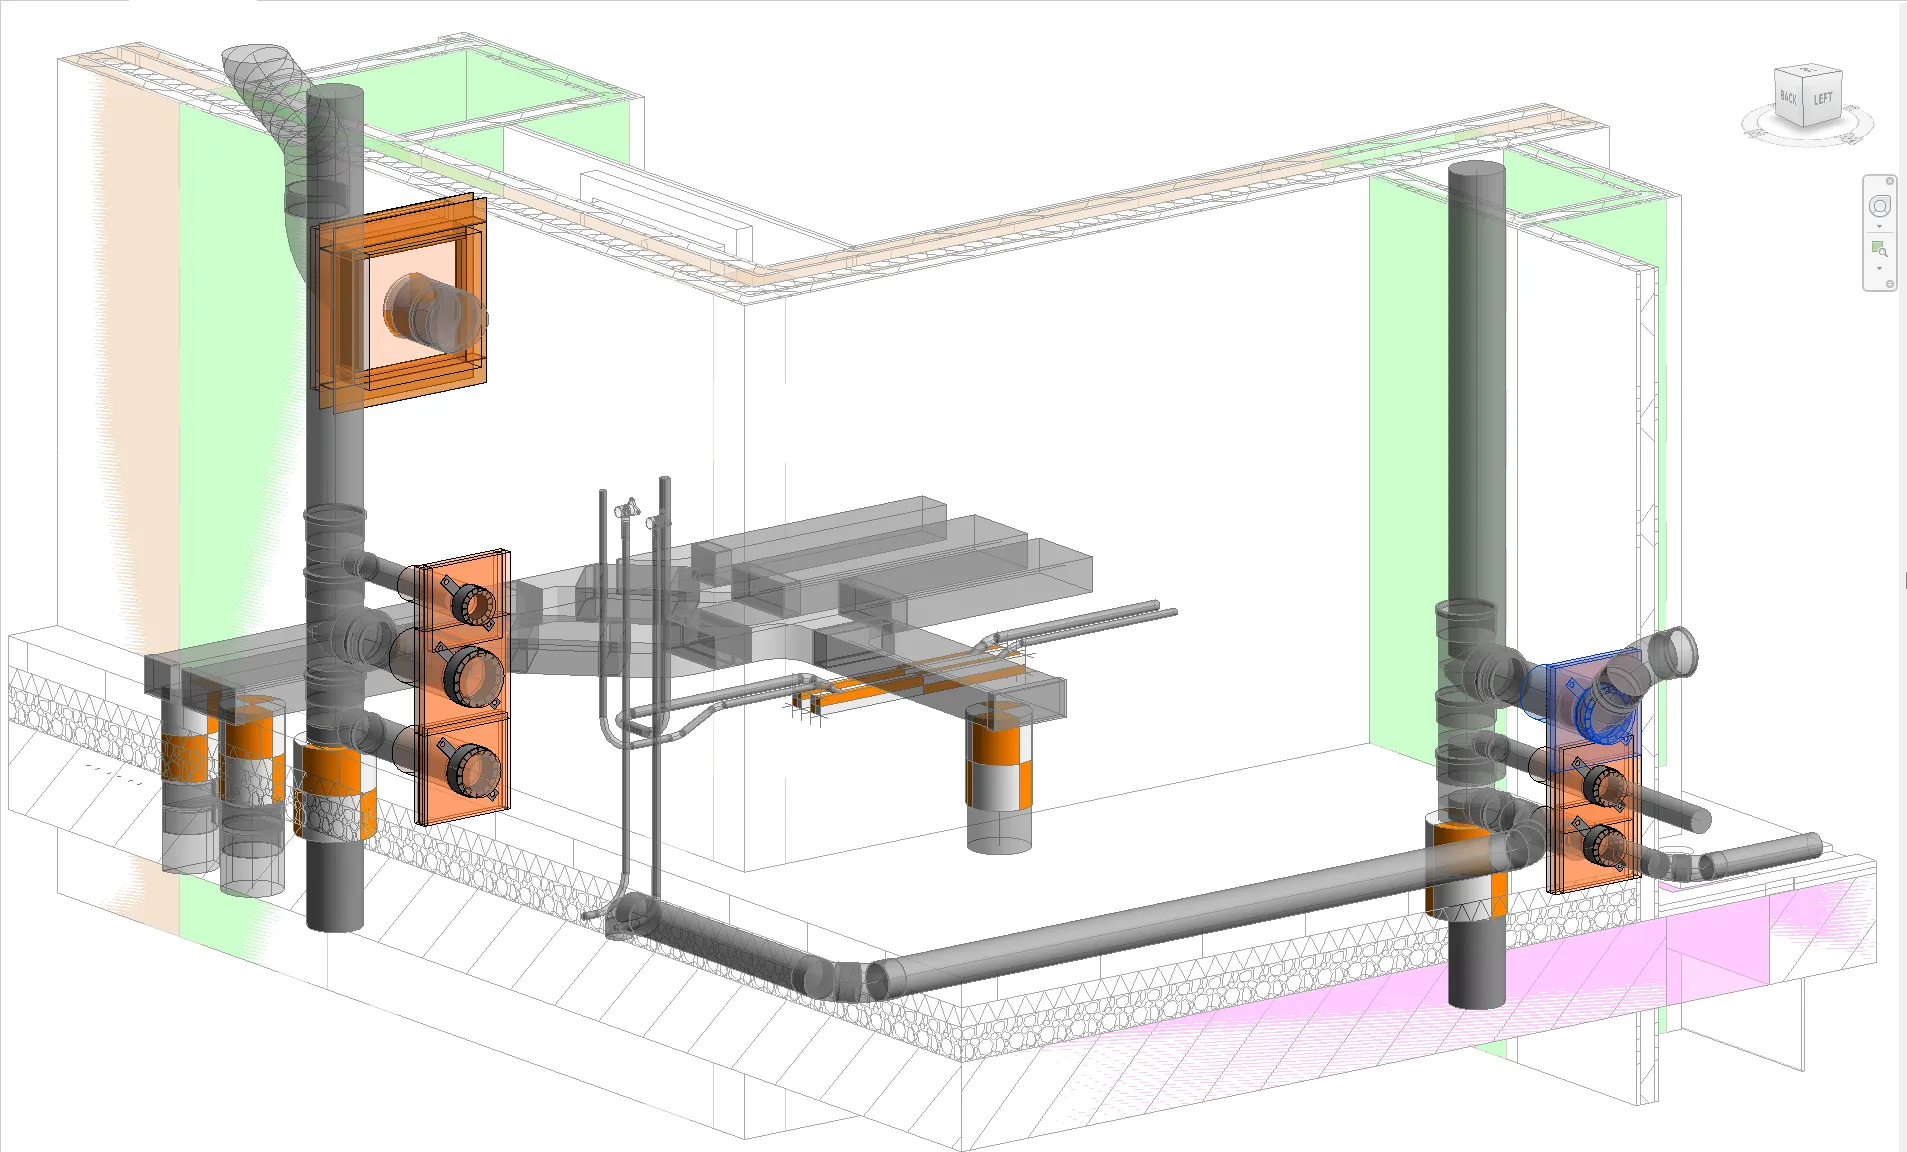Expand the steering wheel options dropdown arrow

pos(1880,226)
